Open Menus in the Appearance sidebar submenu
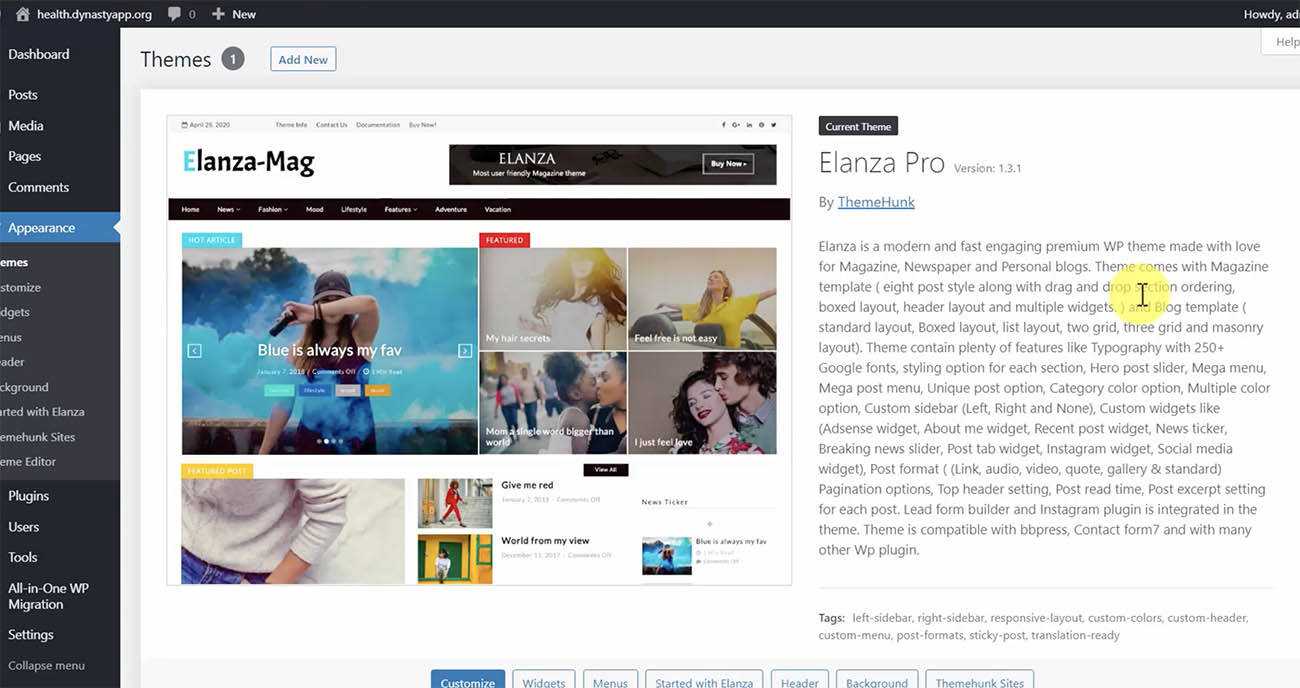The image size is (1300, 688). [x=11, y=338]
